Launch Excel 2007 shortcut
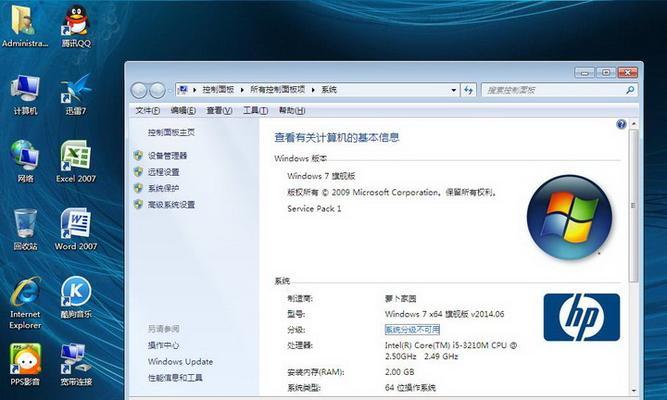667x400 pixels. [x=76, y=162]
